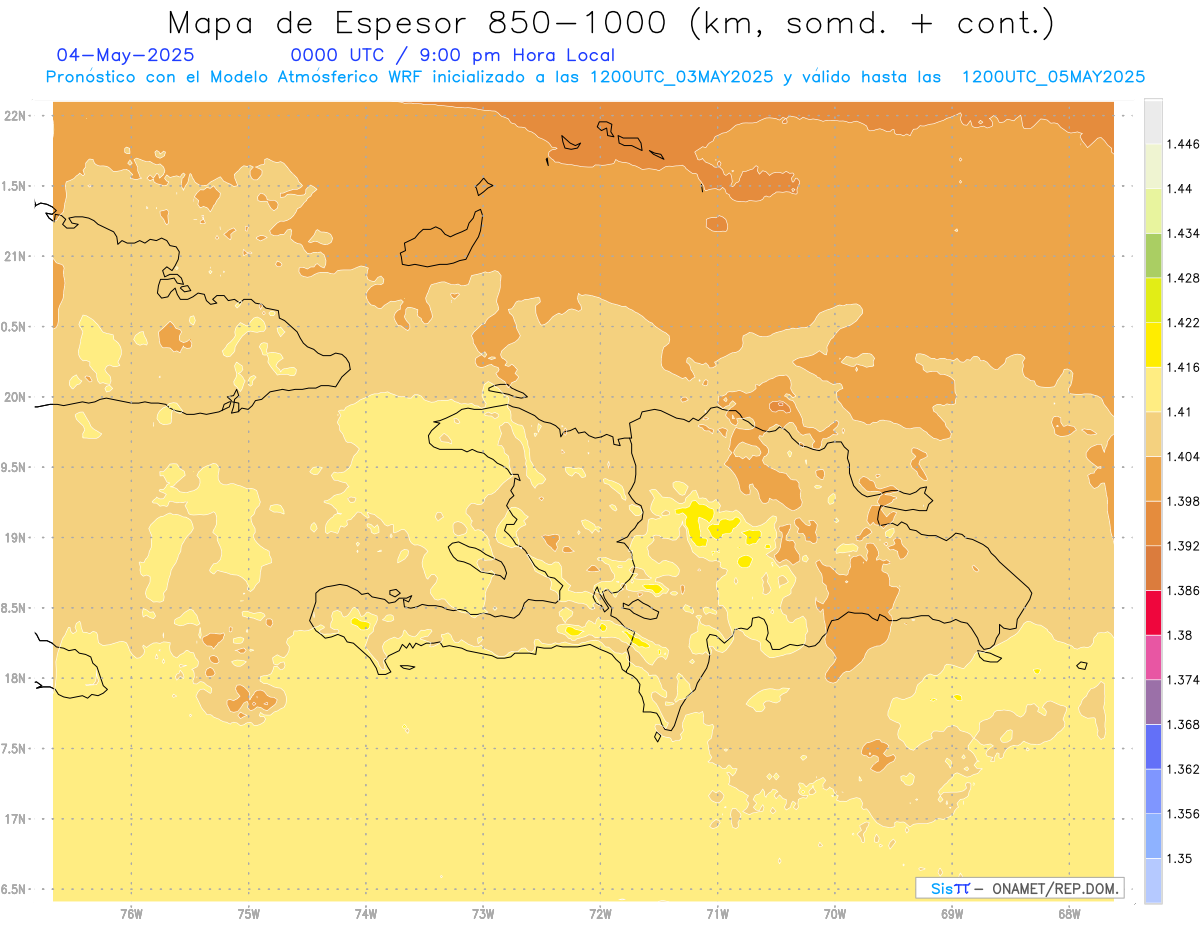
Task: Click the tan segment between 1.404 and 1.41
Action: pos(1153,433)
